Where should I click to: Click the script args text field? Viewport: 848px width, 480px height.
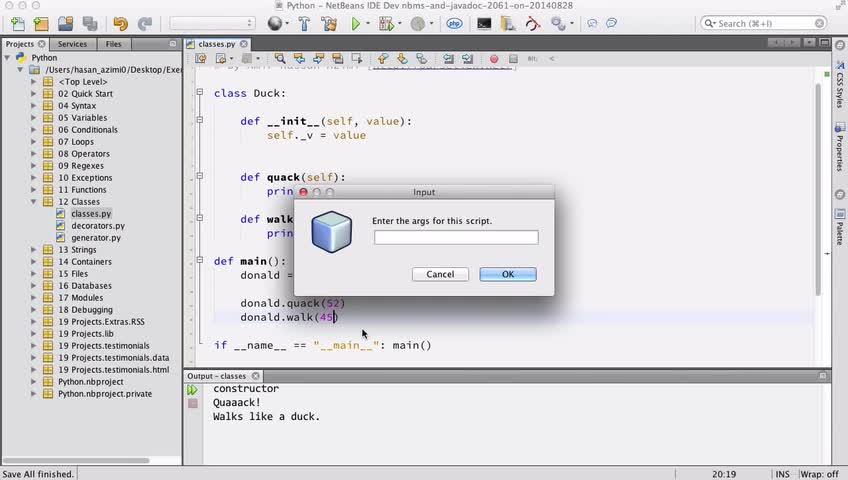[456, 237]
